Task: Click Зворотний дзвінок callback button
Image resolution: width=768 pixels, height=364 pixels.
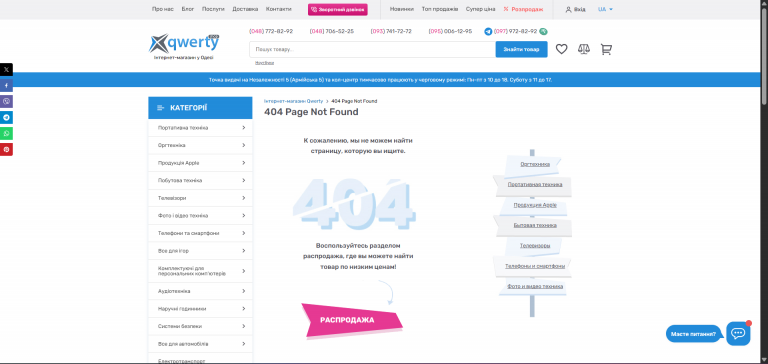Action: (337, 9)
